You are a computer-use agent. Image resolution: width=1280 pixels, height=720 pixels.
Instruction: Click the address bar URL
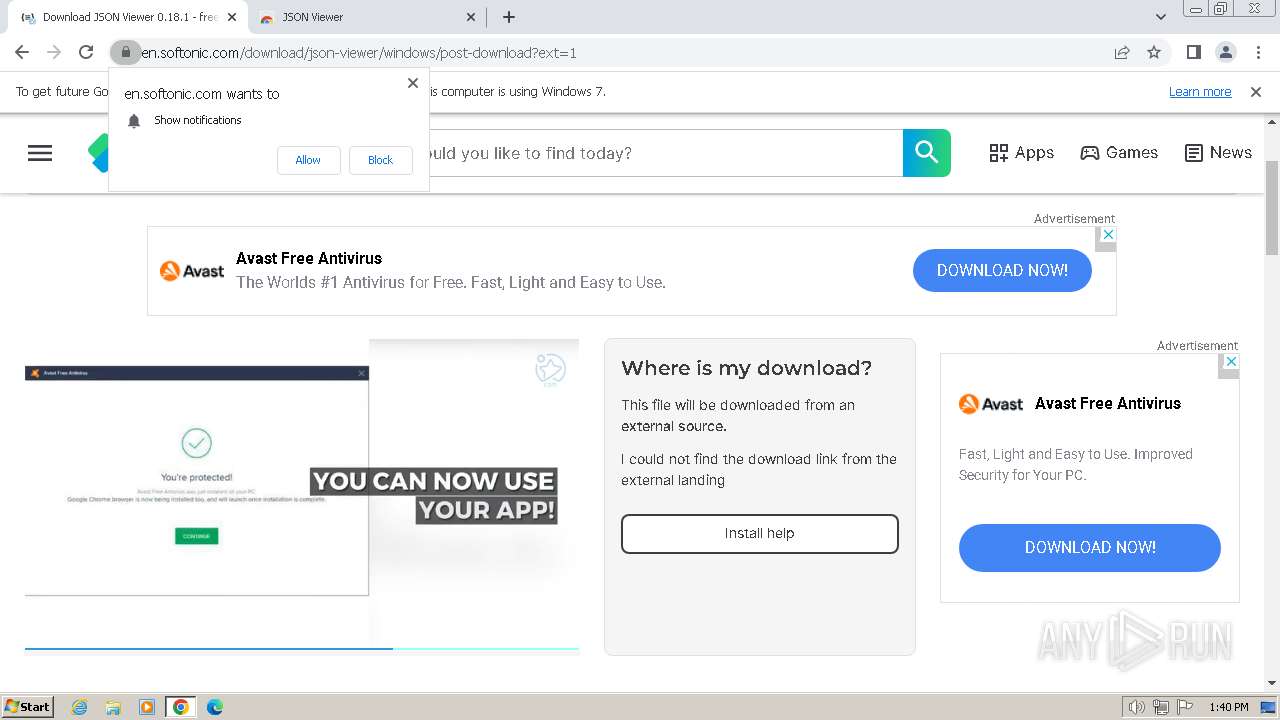(358, 52)
